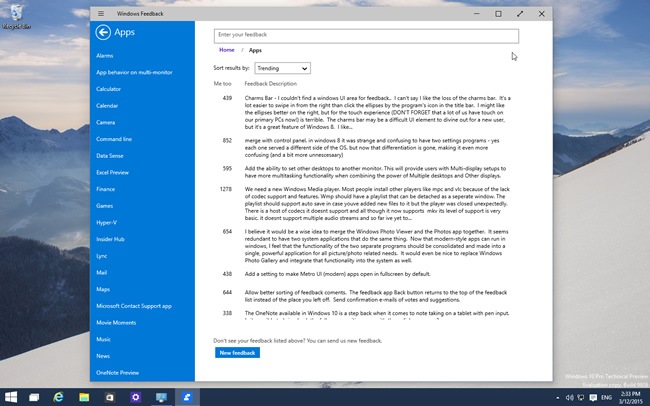This screenshot has width=650, height=406.
Task: Open the Metro UI fullscreen default feedback
Action: click(337, 274)
